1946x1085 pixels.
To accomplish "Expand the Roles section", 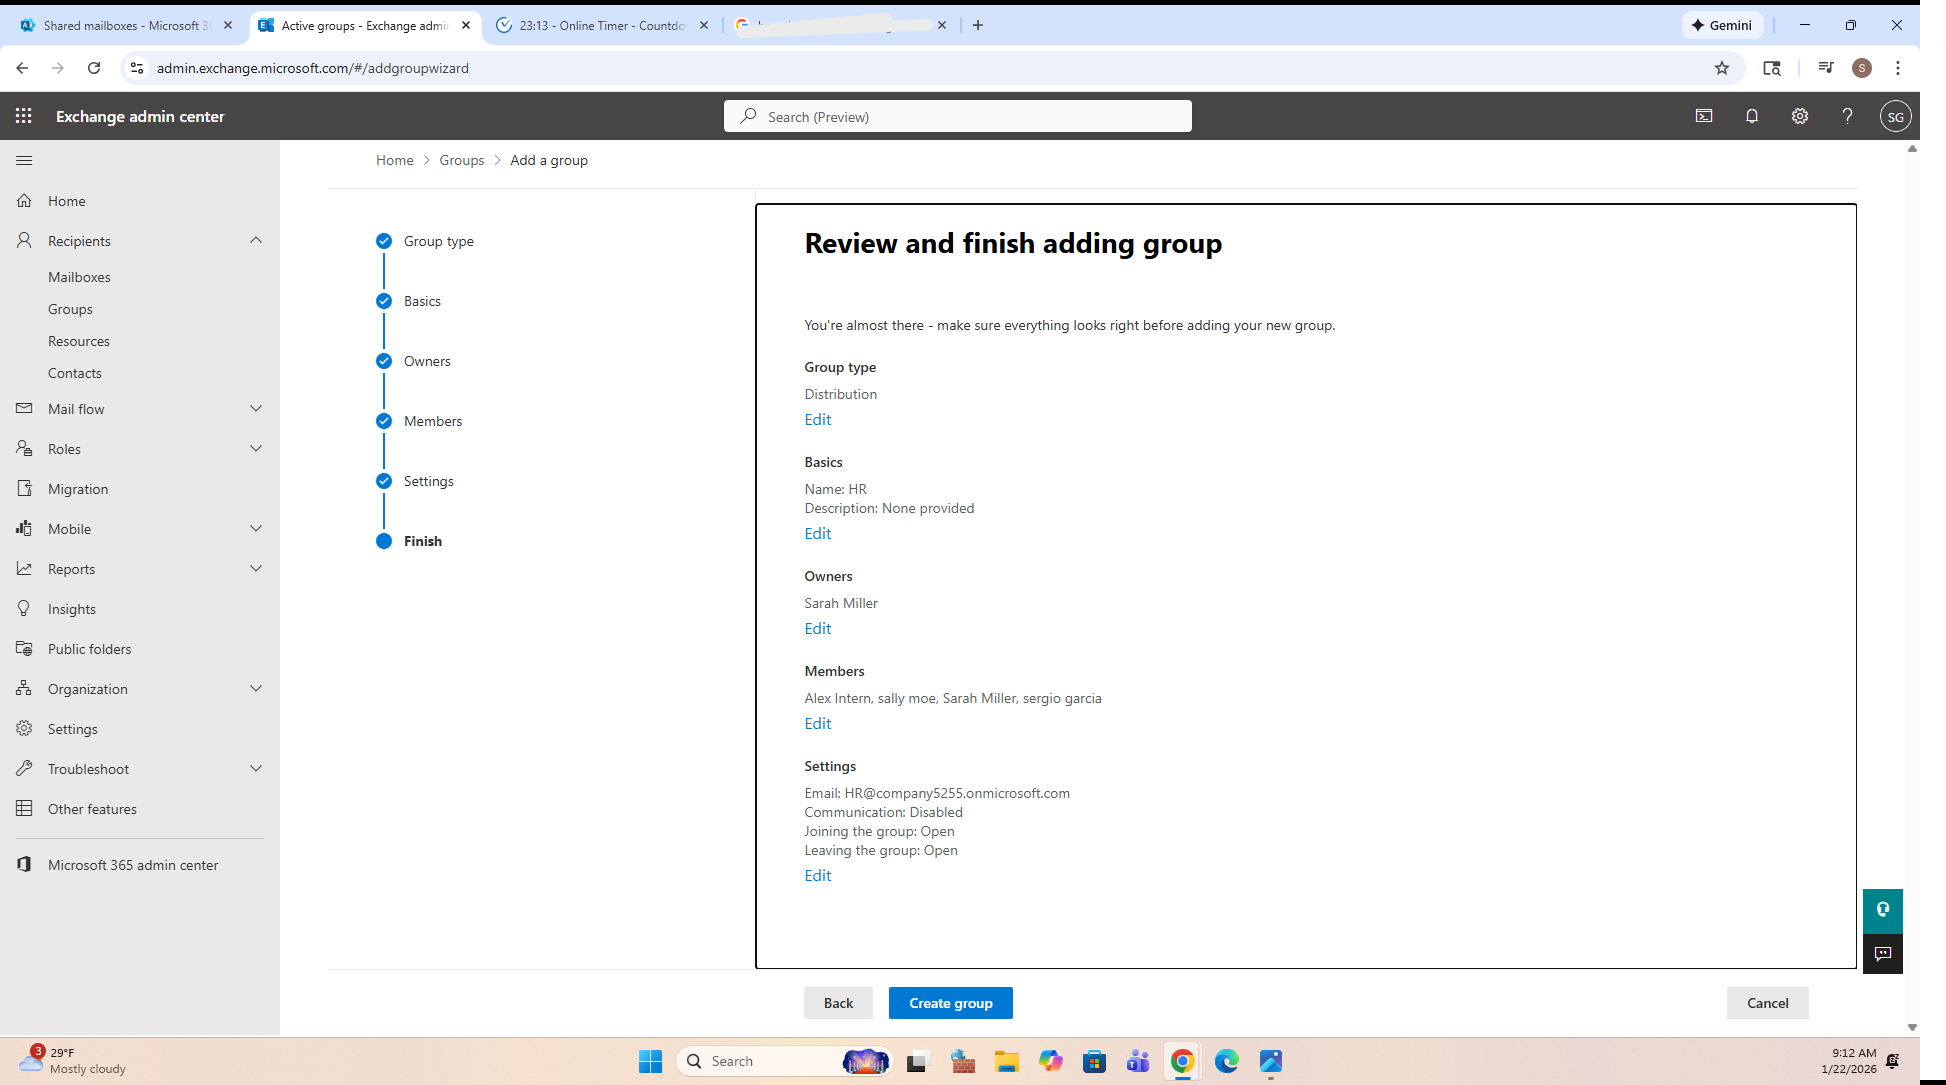I will click(x=256, y=449).
